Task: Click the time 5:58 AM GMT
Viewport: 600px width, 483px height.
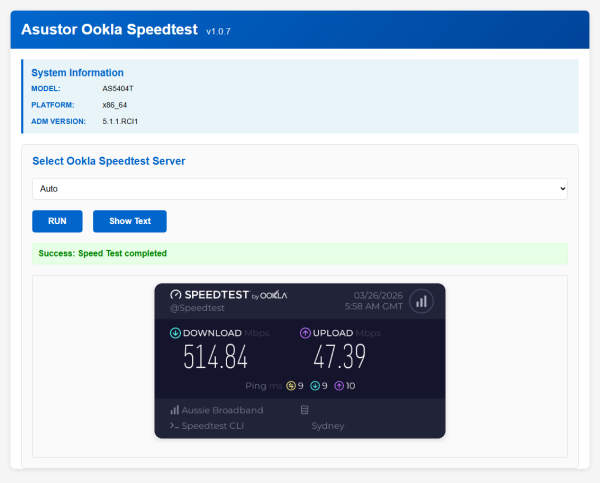Action: point(374,306)
